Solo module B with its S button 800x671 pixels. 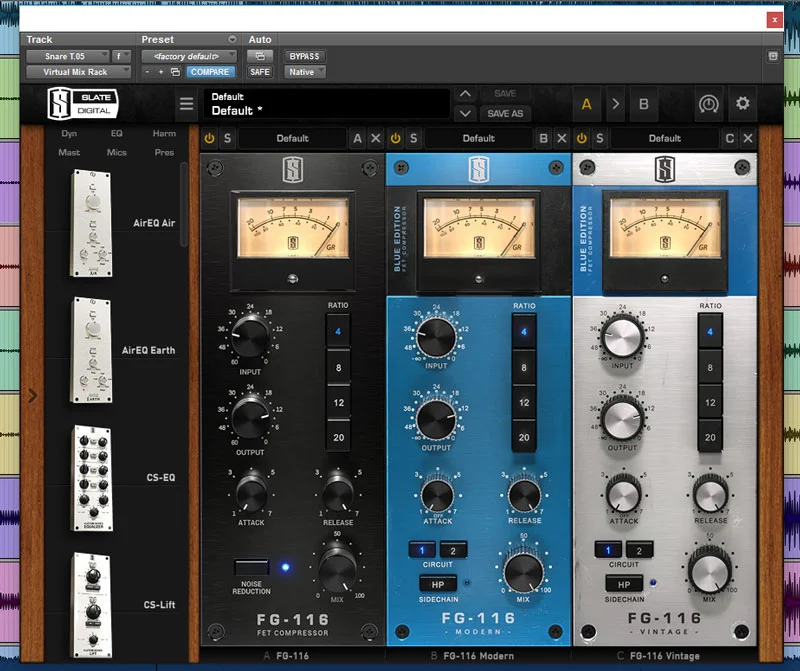coord(414,138)
